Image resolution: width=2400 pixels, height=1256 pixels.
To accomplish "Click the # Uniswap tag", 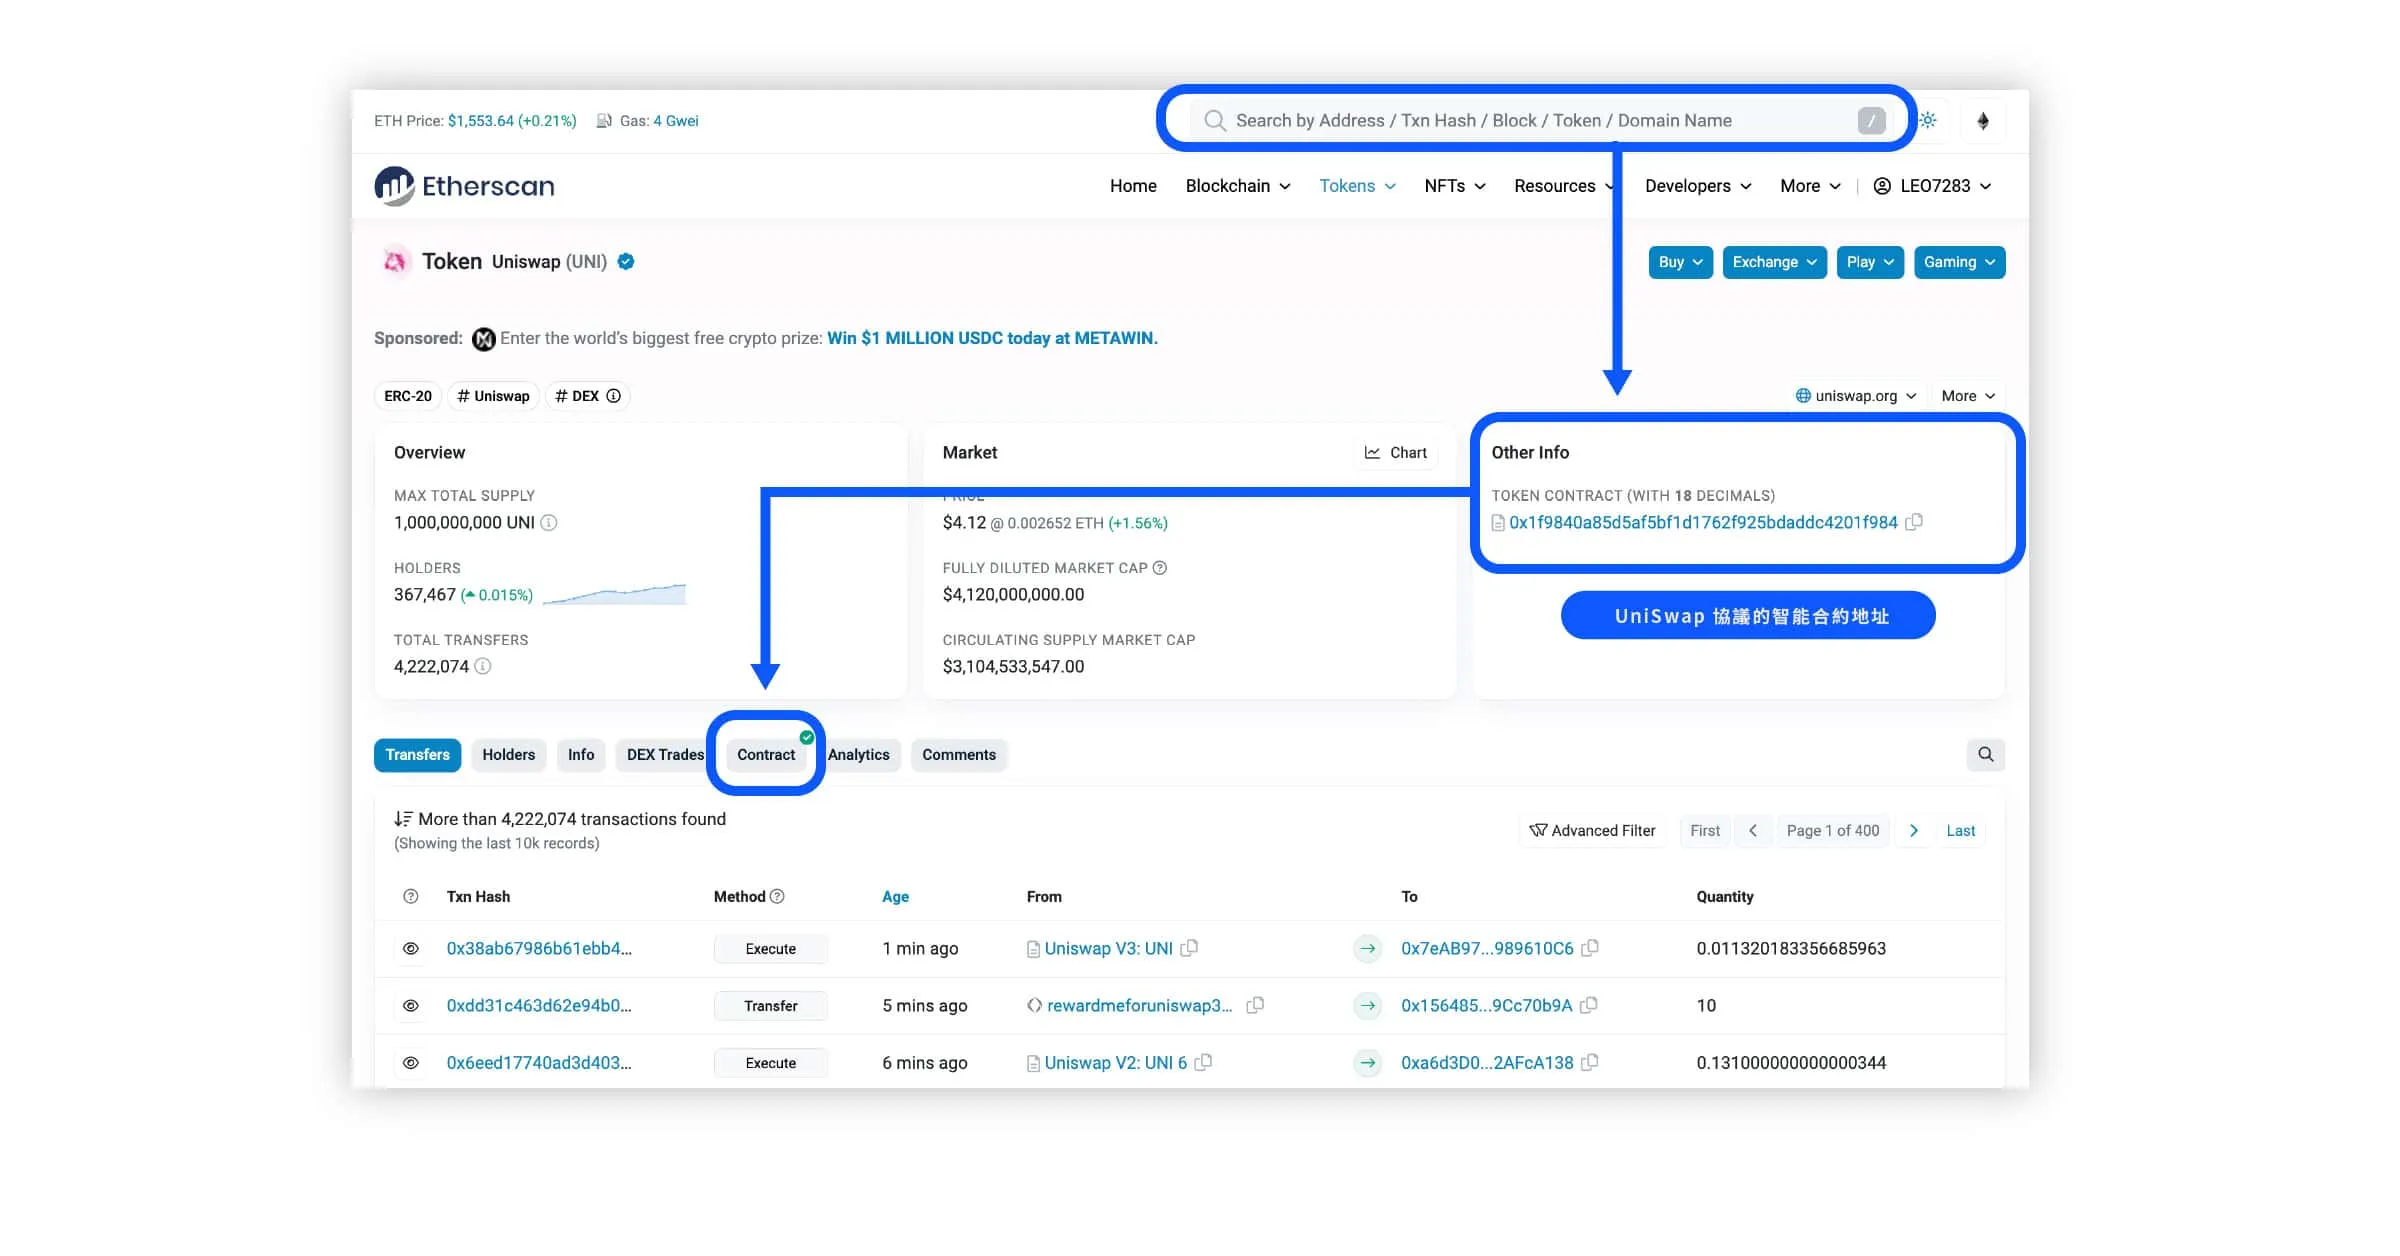I will [493, 396].
